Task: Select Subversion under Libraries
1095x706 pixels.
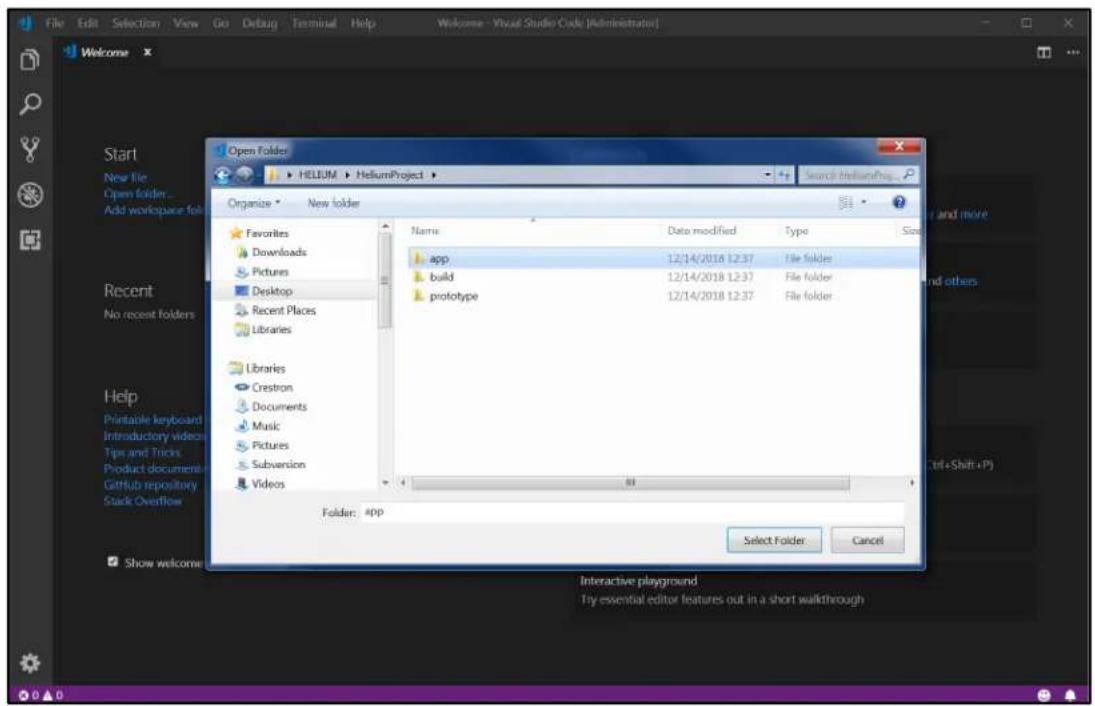Action: point(278,464)
